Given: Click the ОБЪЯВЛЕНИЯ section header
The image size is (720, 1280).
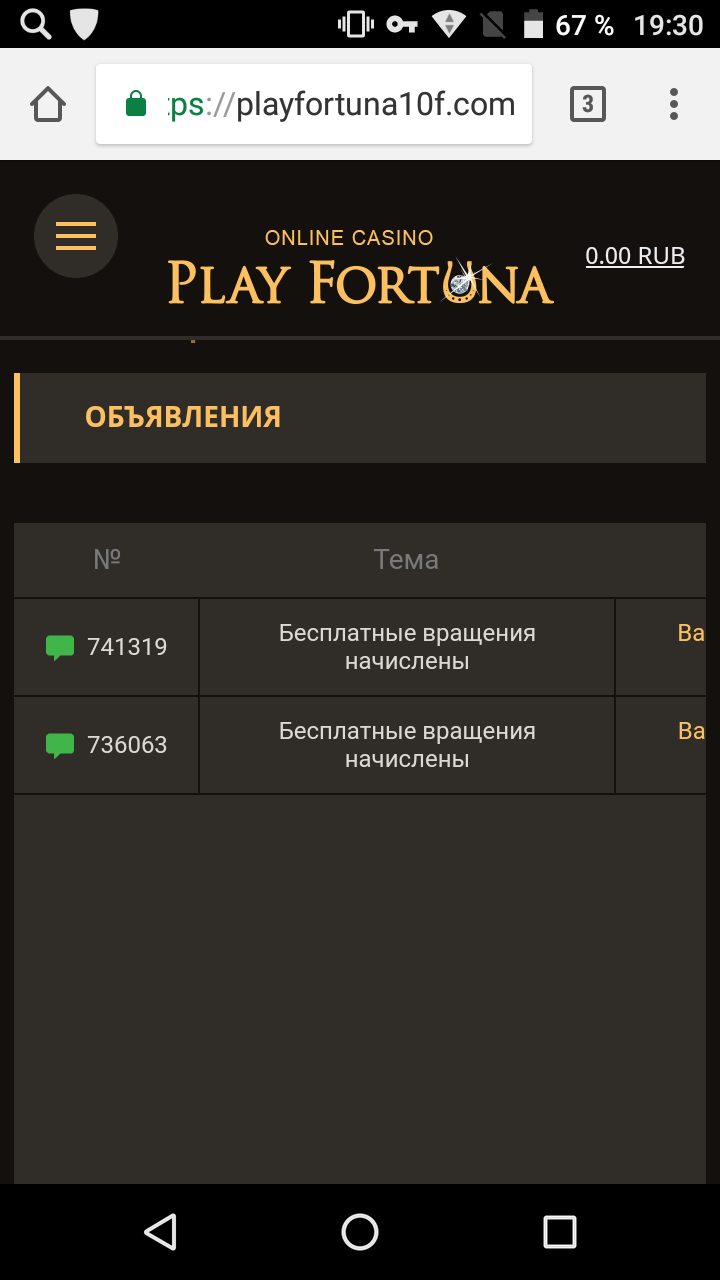Looking at the screenshot, I should (182, 417).
